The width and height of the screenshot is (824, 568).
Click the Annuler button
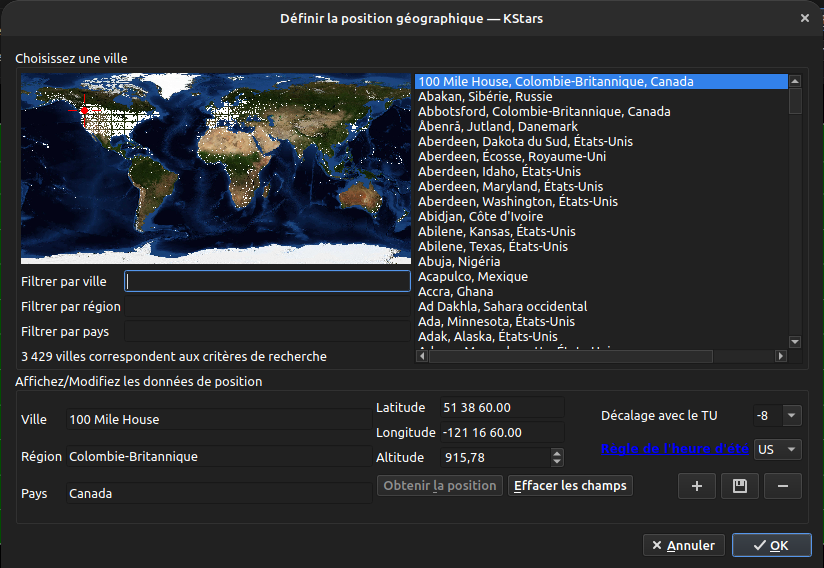(x=683, y=545)
